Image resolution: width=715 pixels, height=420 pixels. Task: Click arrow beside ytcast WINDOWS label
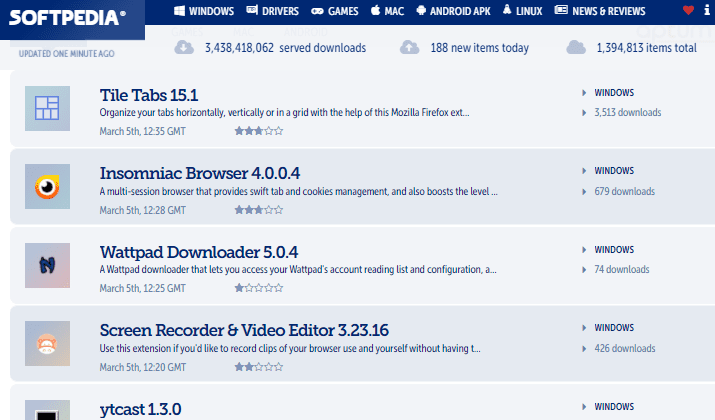click(x=584, y=407)
